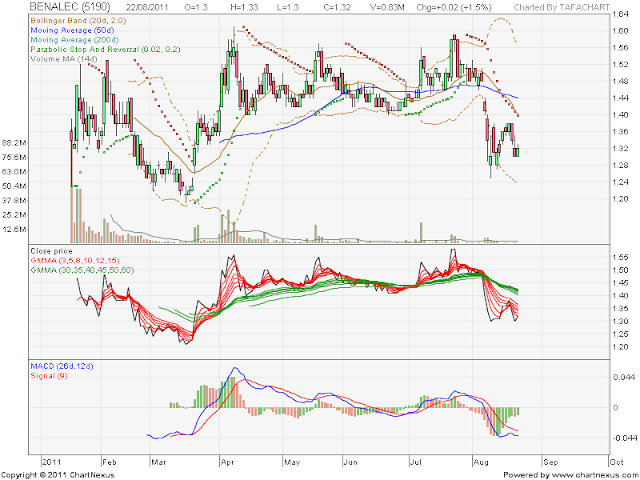Select the green GMMA (30,35,40,45,50,60) label

click(82, 270)
